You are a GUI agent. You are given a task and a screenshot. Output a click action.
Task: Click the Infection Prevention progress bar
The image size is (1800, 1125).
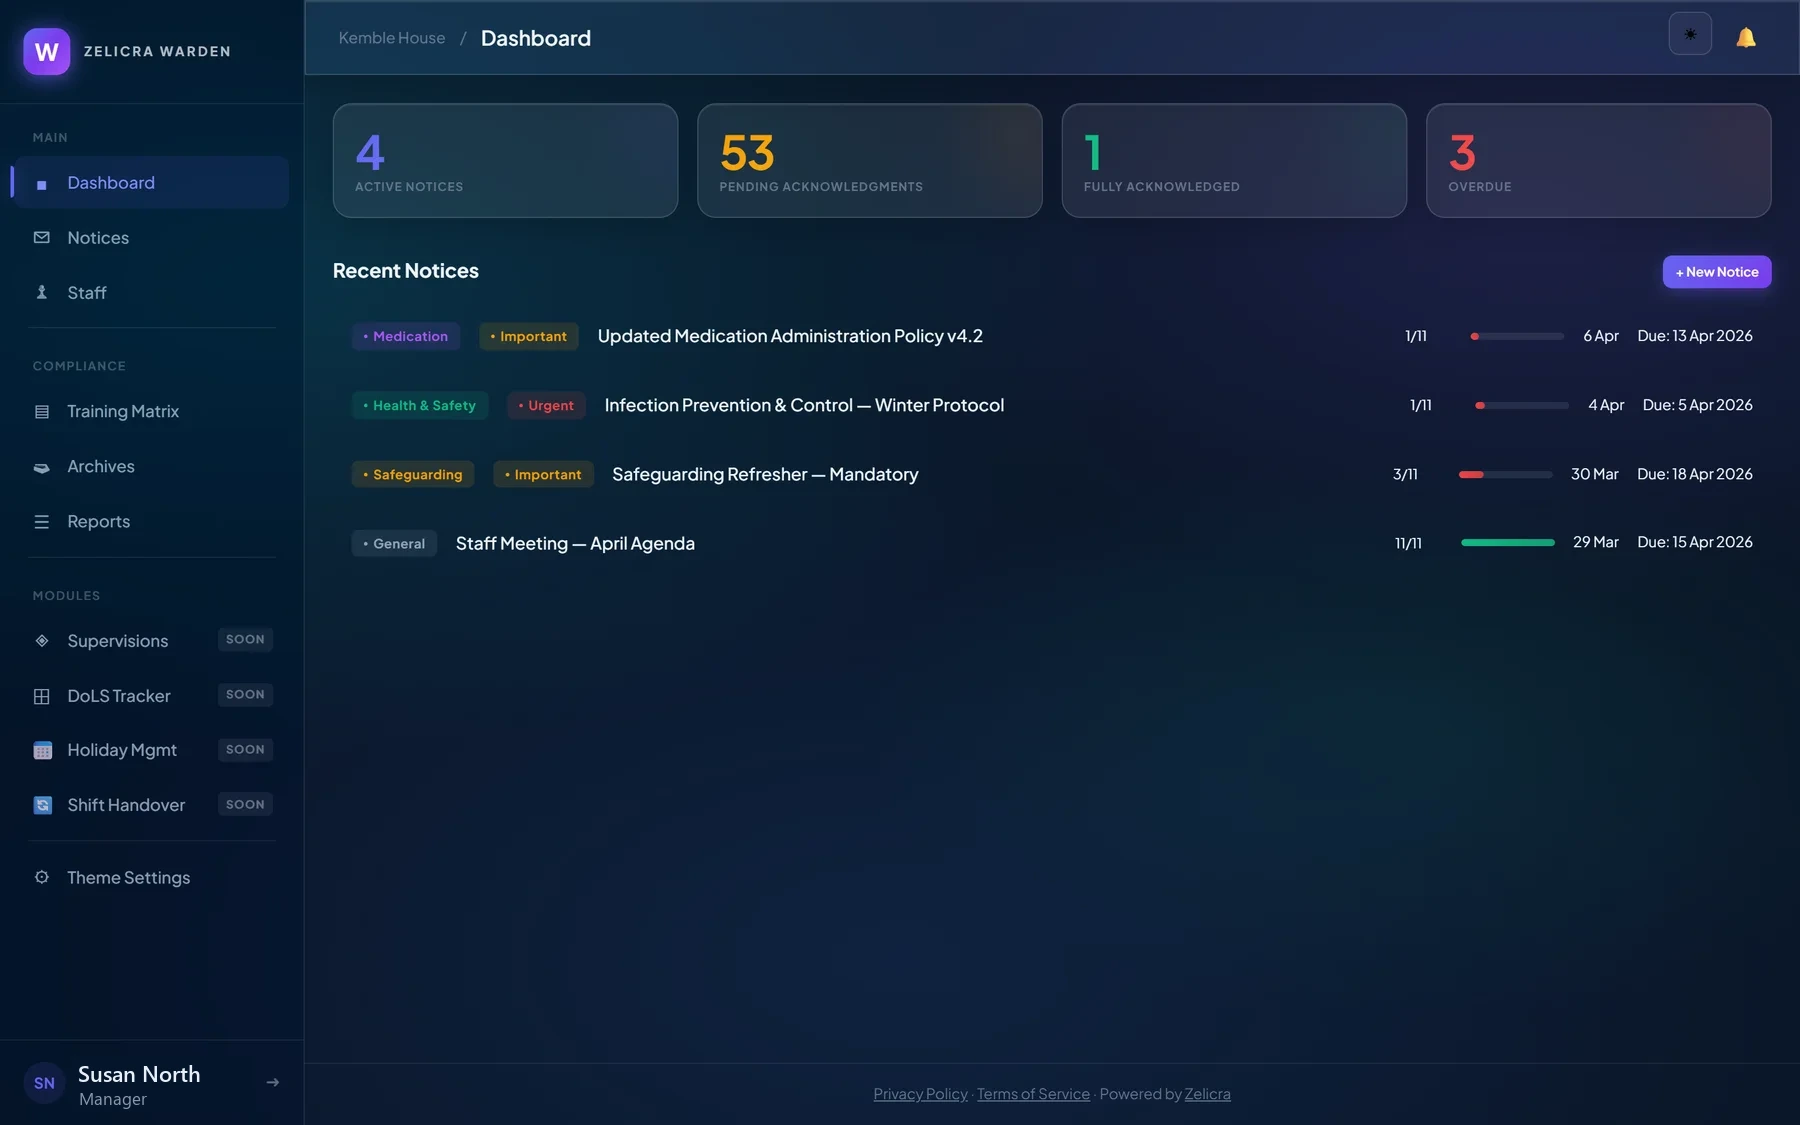pos(1522,405)
